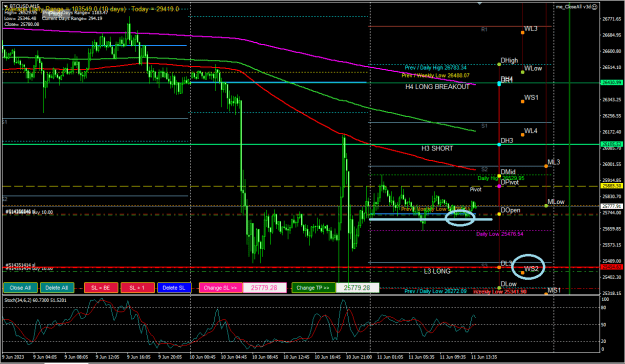This screenshot has height=364, width=625.
Task: Select the orange ML3 level marker
Action: tap(546, 166)
